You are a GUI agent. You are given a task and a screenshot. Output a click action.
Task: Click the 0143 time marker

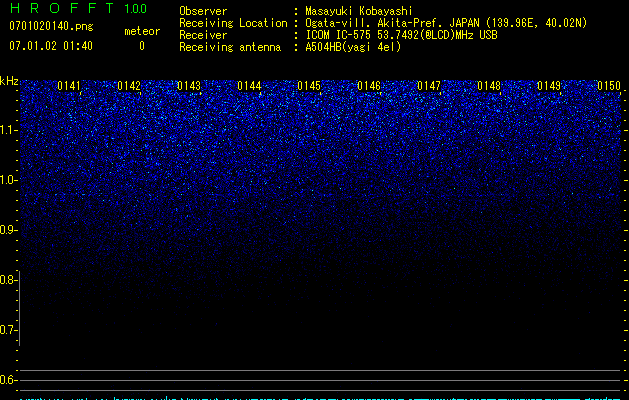tap(189, 86)
